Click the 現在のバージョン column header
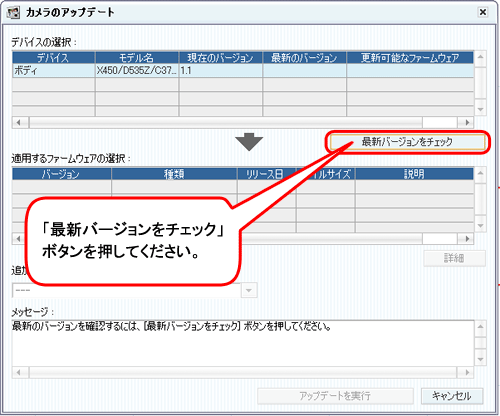The height and width of the screenshot is (416, 500). tap(220, 58)
